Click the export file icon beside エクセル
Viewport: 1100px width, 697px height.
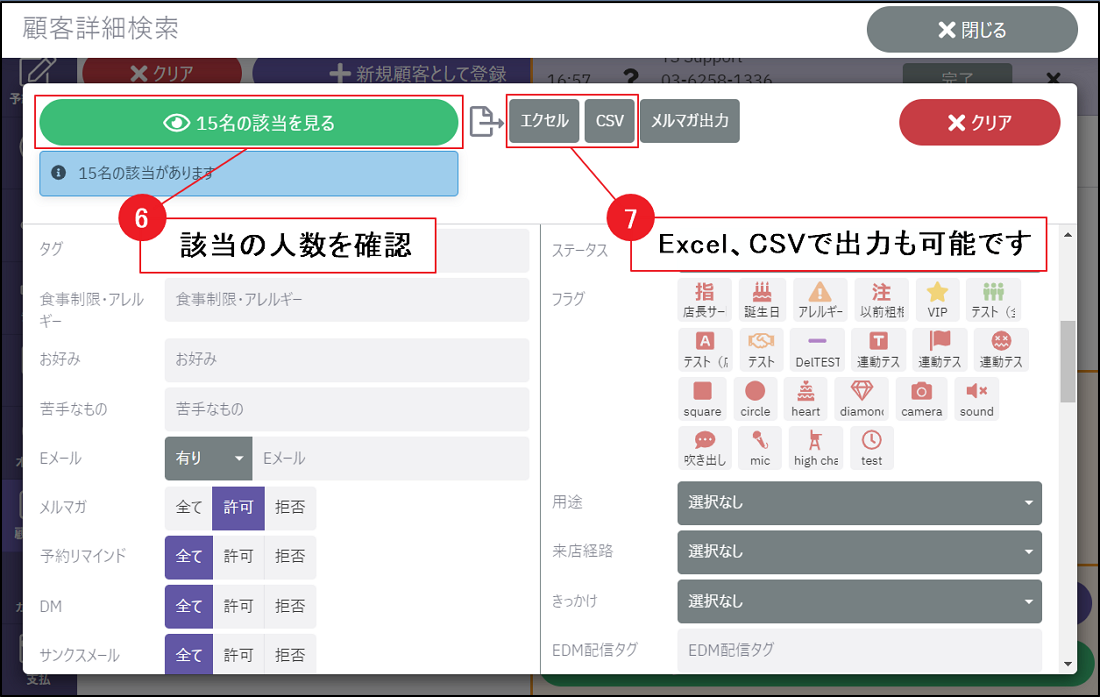[x=486, y=121]
